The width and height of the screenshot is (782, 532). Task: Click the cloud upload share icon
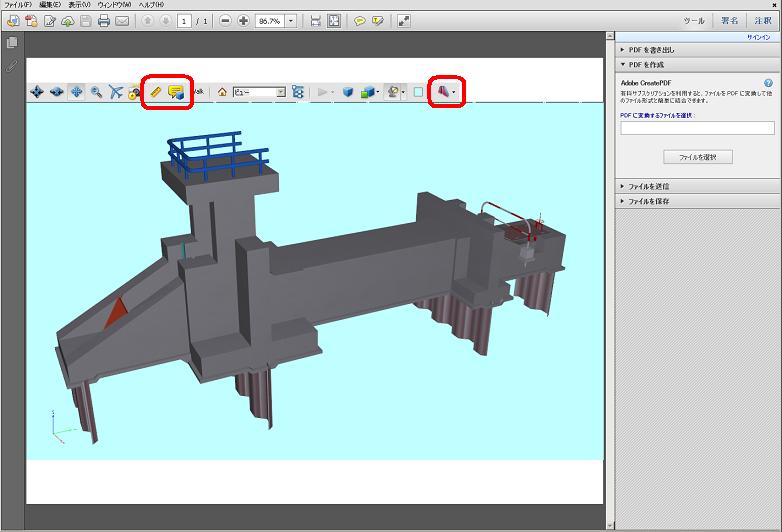(x=68, y=21)
